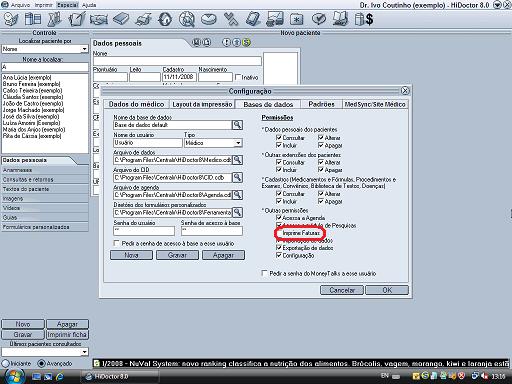Screen dimensions: 512x384
Task: Click the handheld PDA toolbar icon
Action: click(253, 19)
